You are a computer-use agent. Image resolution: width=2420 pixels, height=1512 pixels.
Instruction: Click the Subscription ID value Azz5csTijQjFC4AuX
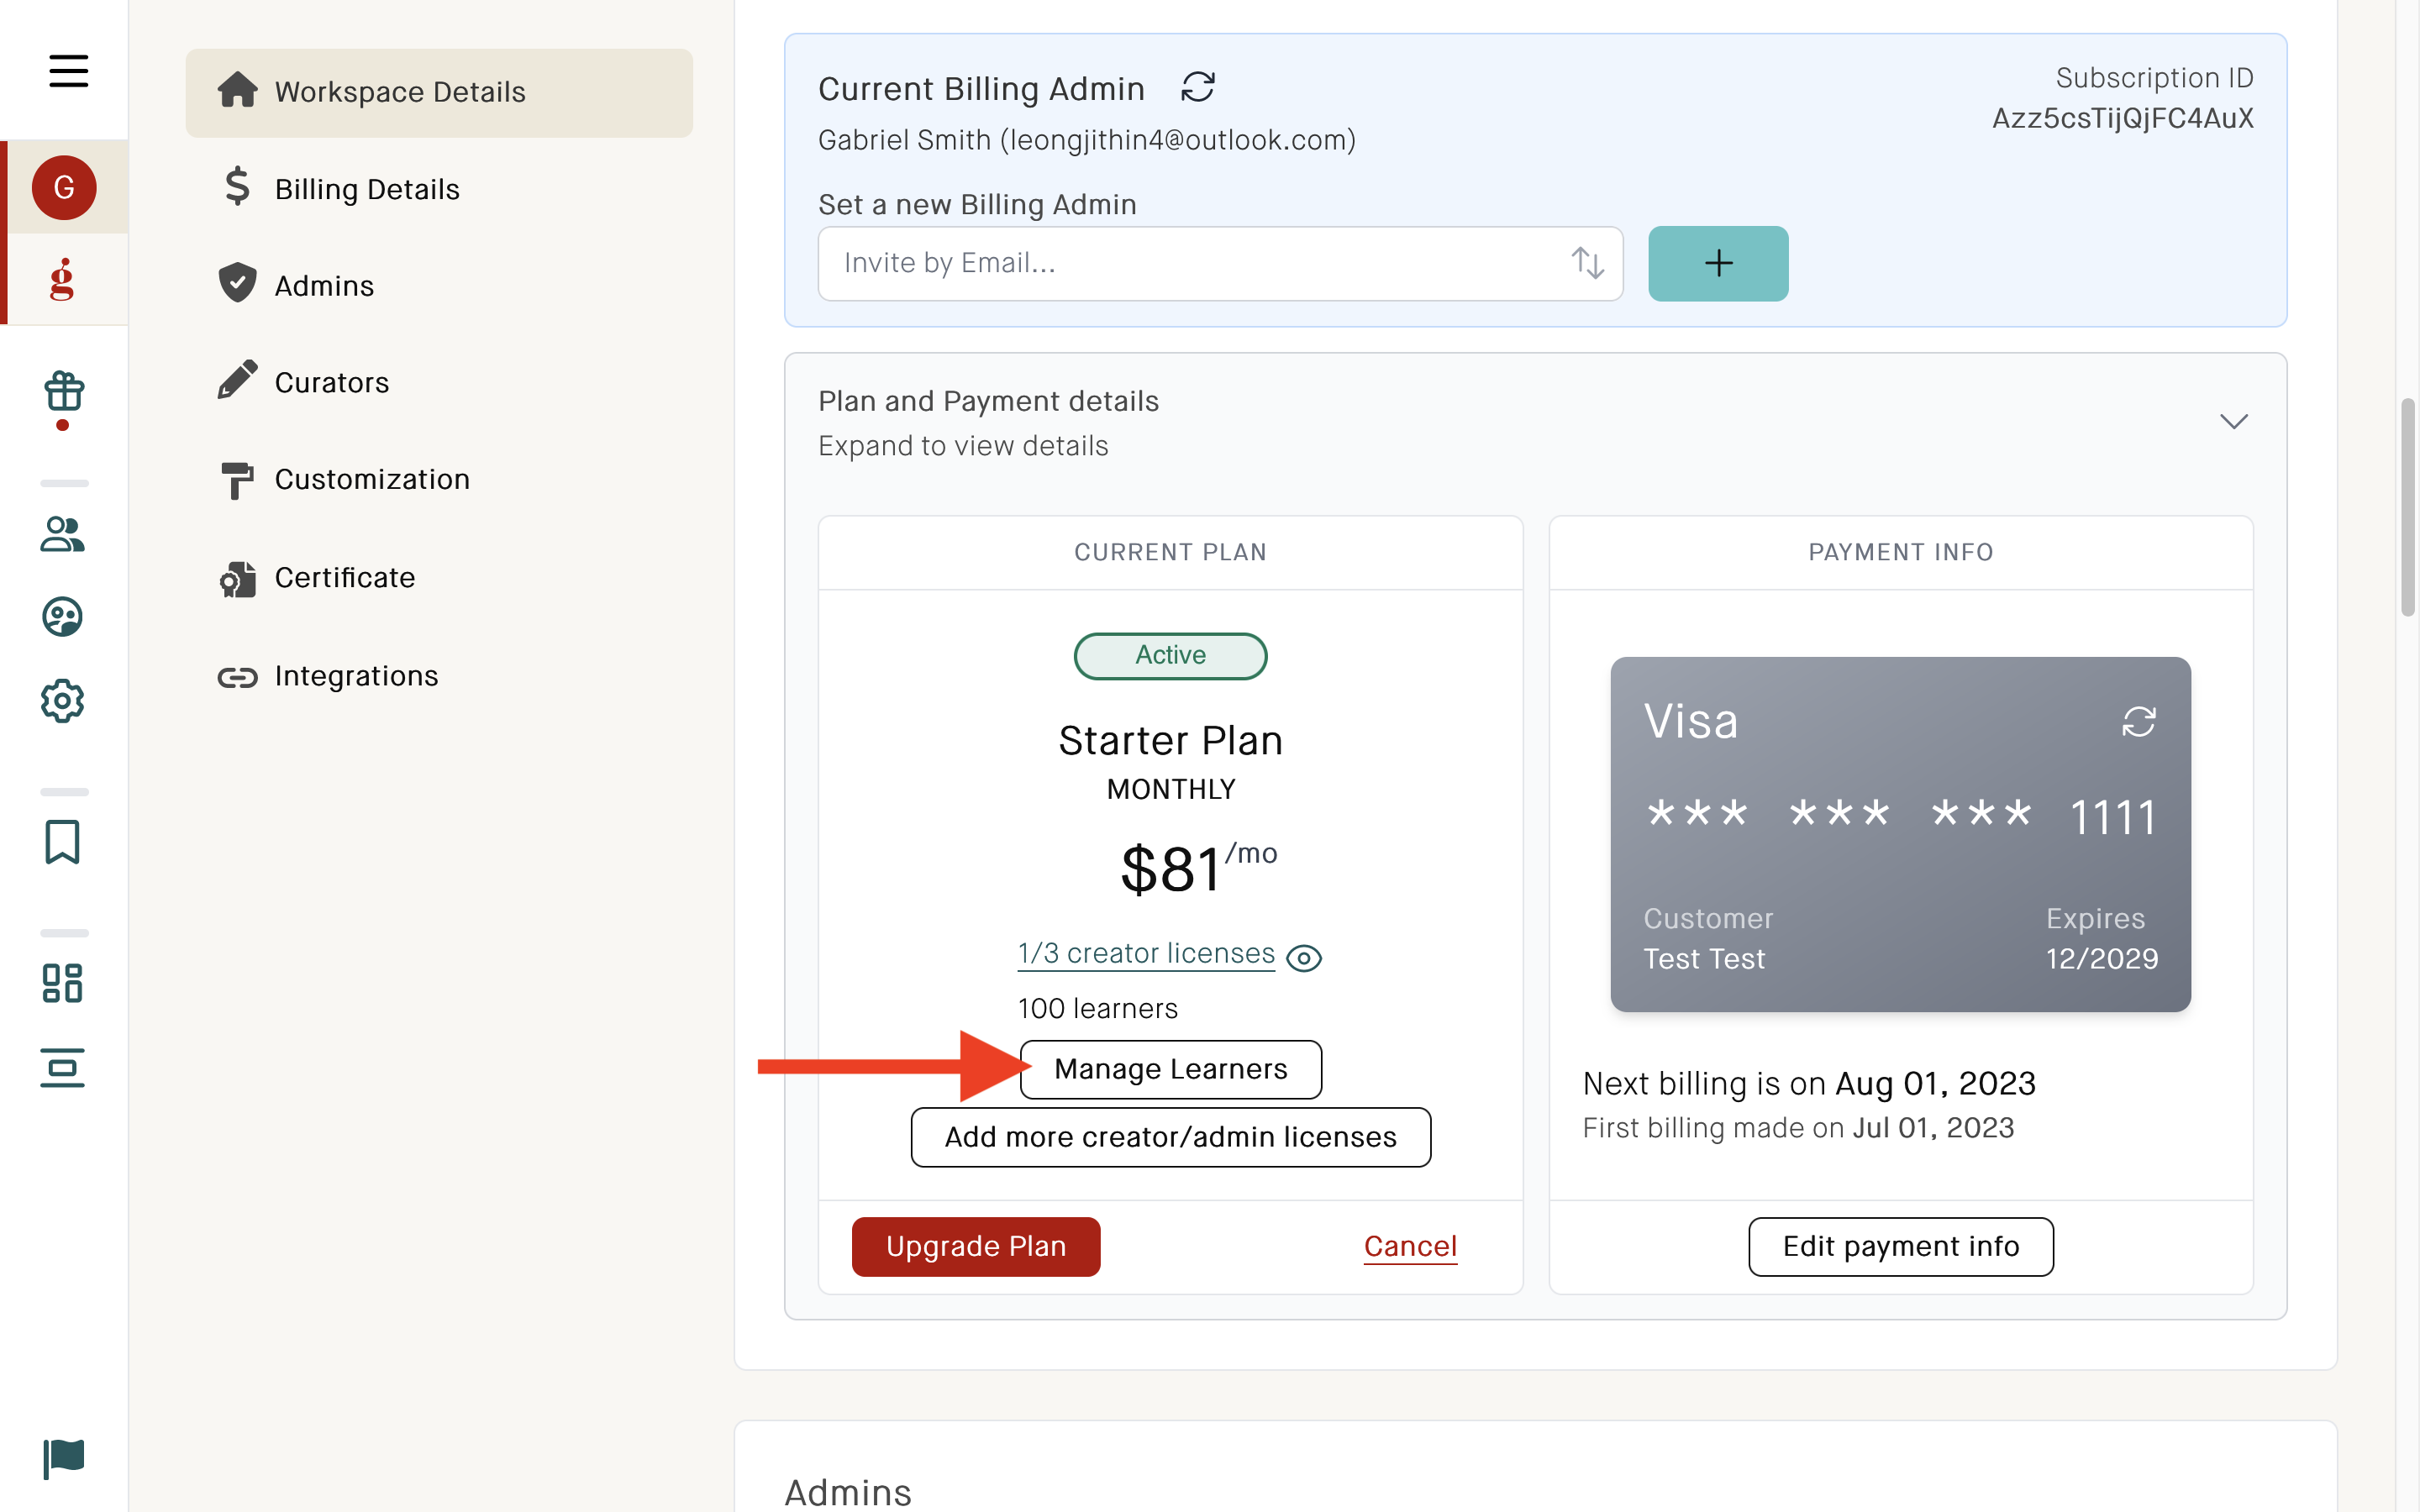[2122, 118]
